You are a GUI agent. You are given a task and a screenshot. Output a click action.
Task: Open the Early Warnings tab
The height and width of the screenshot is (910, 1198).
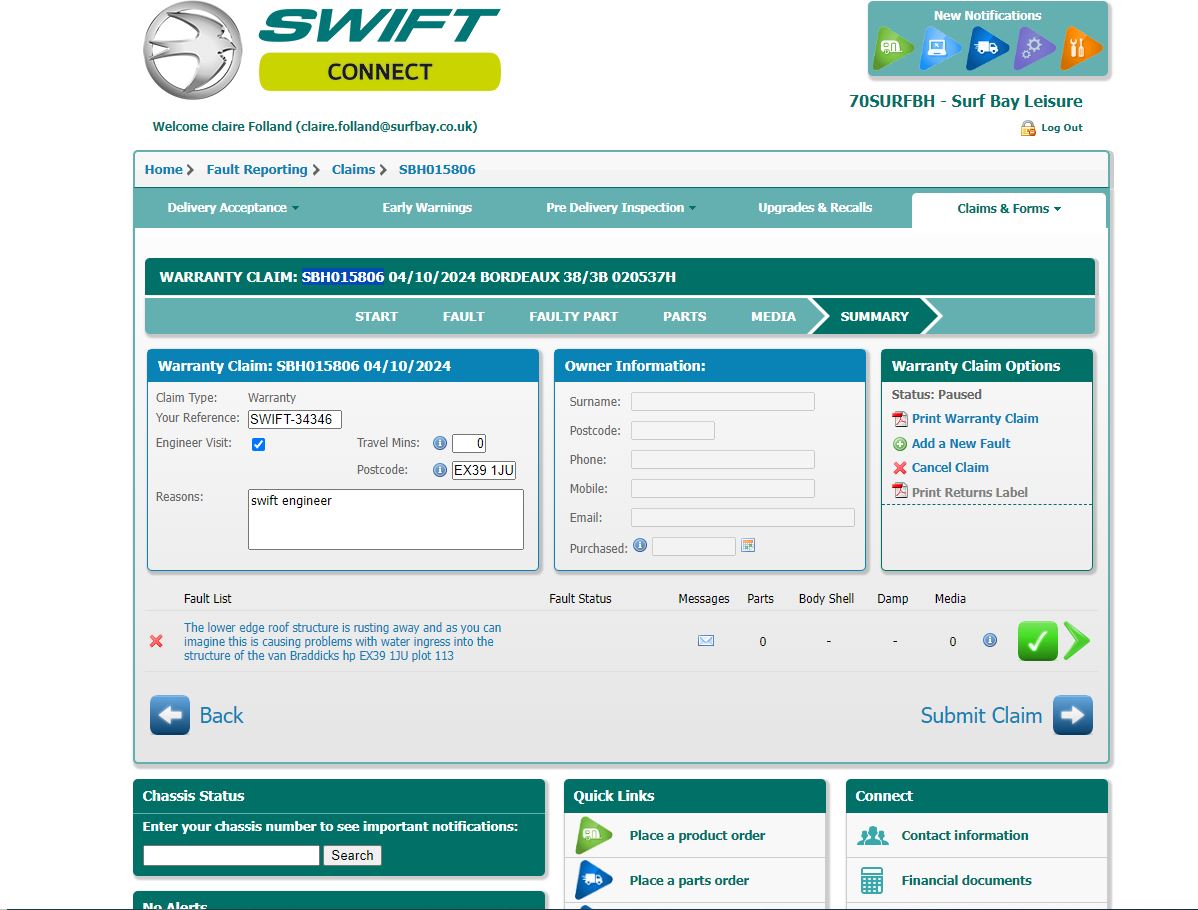pos(427,208)
